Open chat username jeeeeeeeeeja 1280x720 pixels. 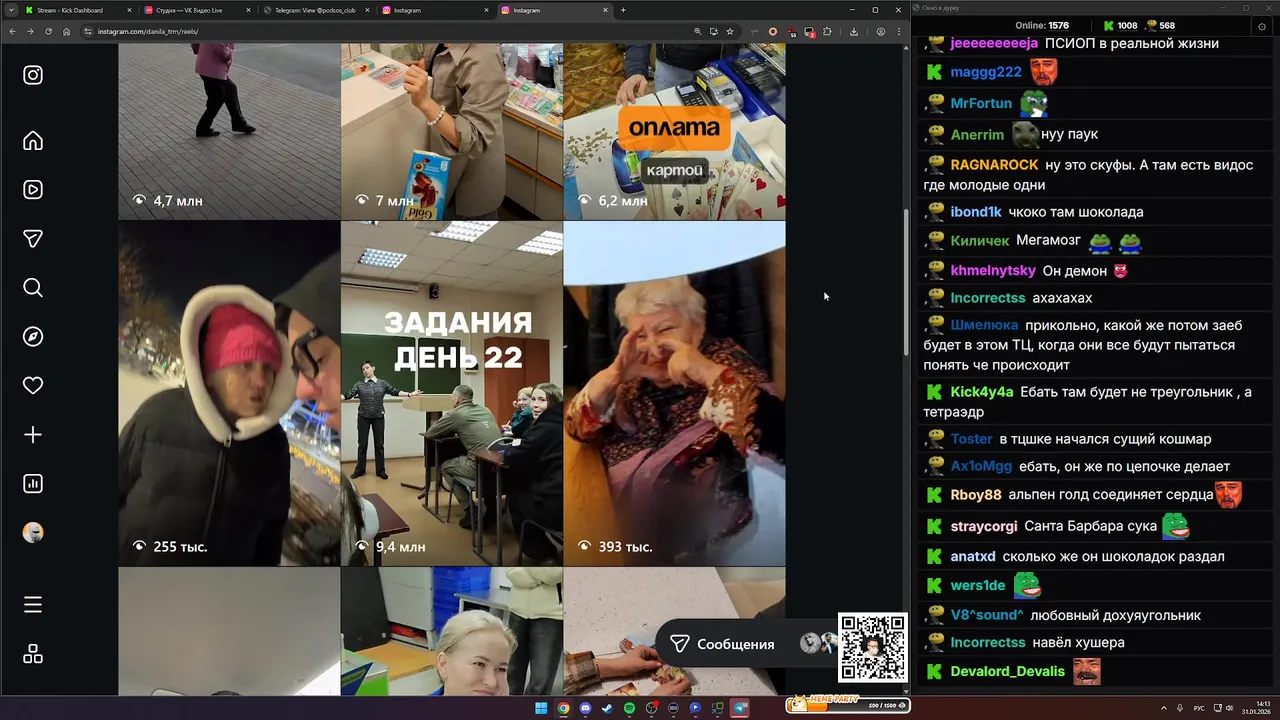click(x=994, y=43)
